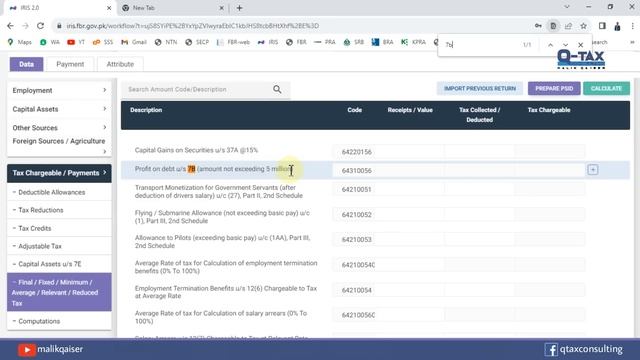Click Receipts value field for code 64310056
Viewport: 640px width, 360px height.
click(x=409, y=171)
